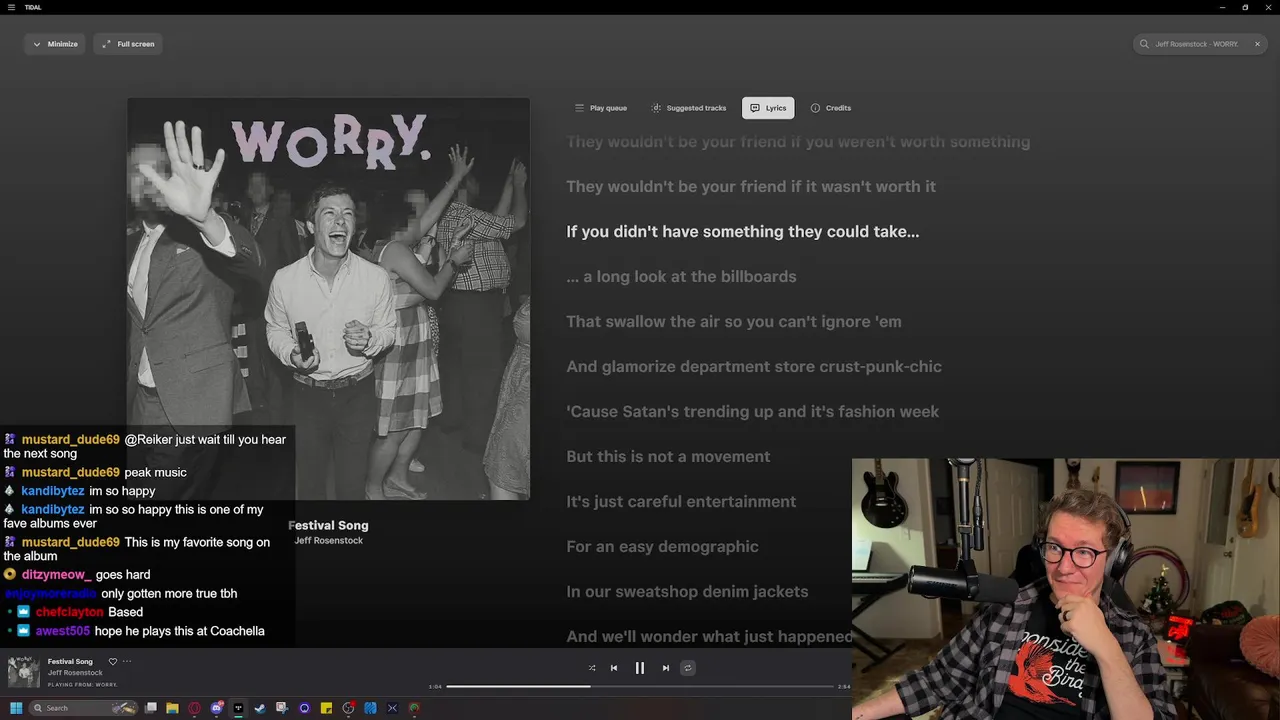Switch player to Full screen

click(x=128, y=44)
